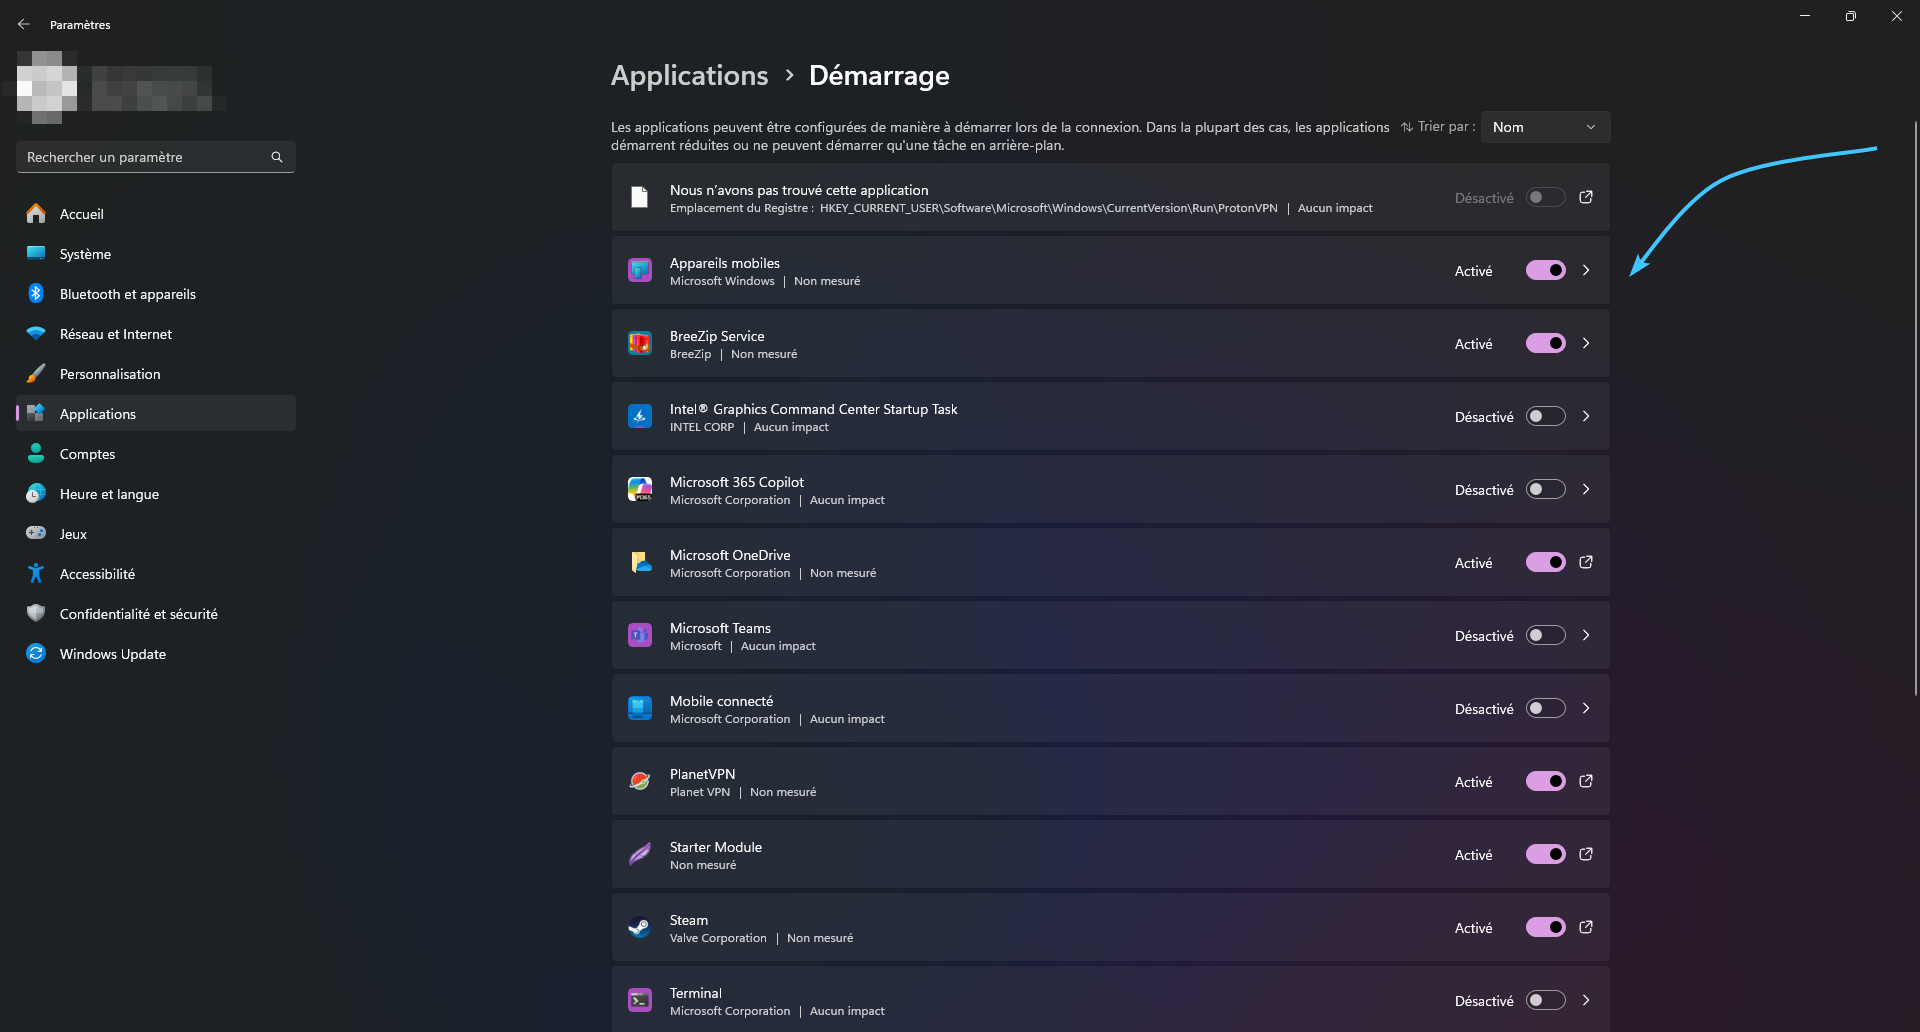
Task: Enable Mobile connecté startup toggle
Action: (x=1545, y=708)
